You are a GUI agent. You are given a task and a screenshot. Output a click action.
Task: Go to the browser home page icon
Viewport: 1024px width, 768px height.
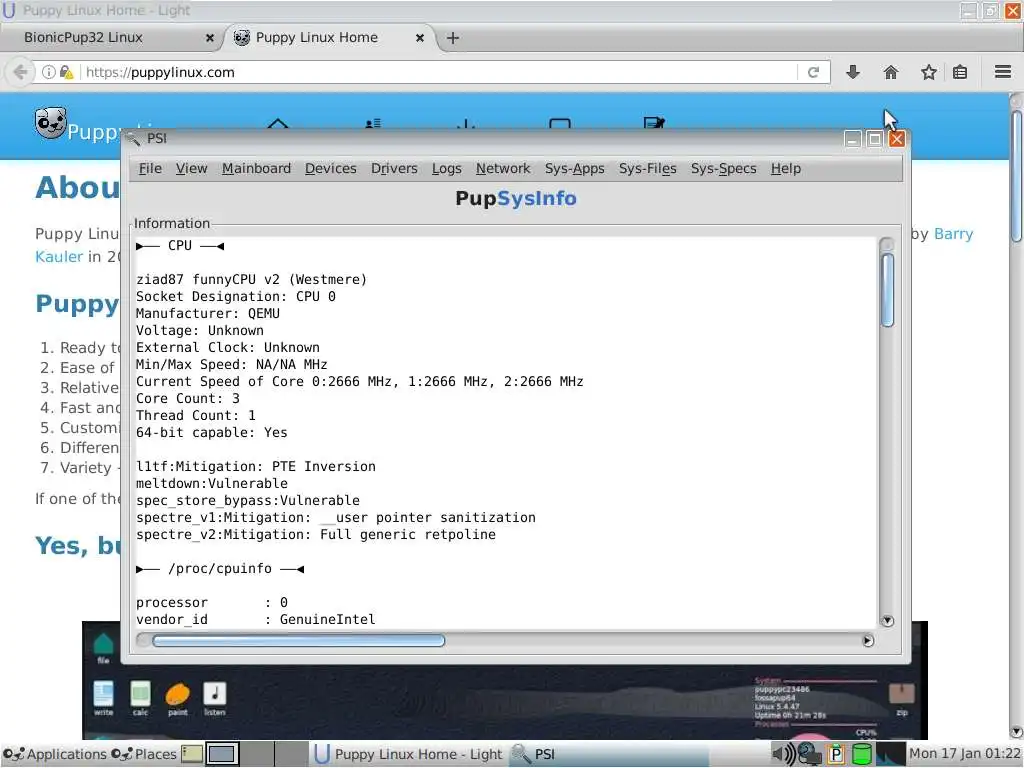(890, 72)
